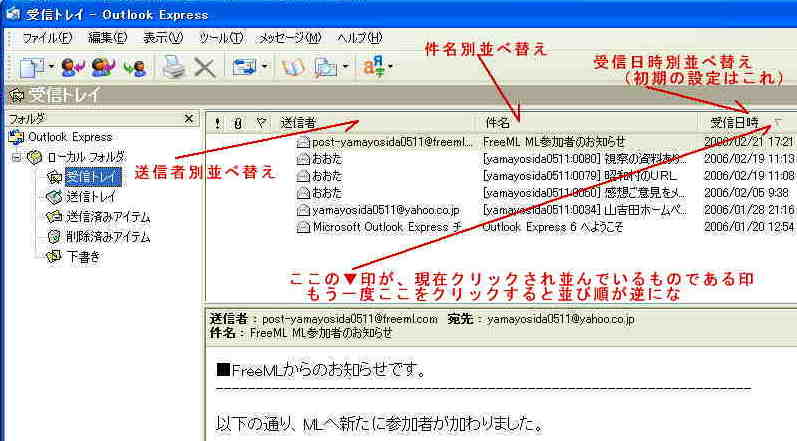Click sender address in preview pane header
This screenshot has height=441, width=797.
[350, 319]
